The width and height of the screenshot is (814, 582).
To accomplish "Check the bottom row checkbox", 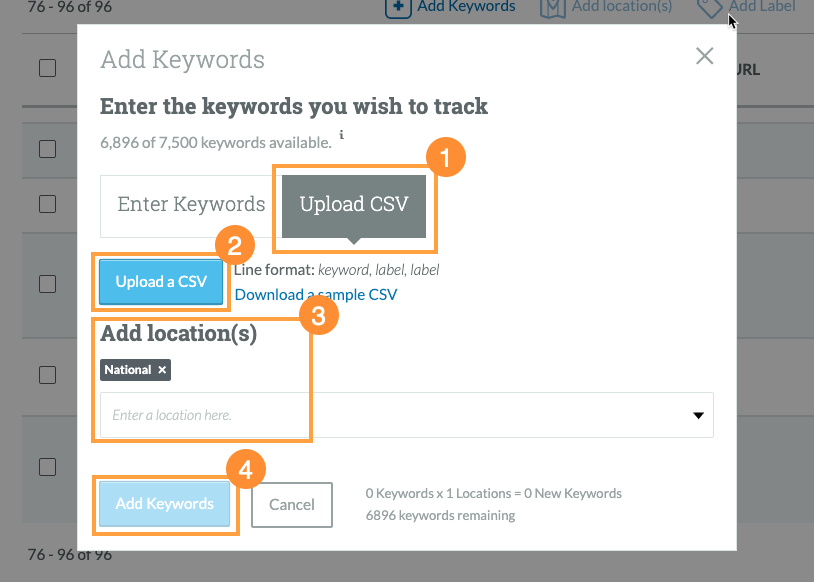I will pyautogui.click(x=47, y=467).
